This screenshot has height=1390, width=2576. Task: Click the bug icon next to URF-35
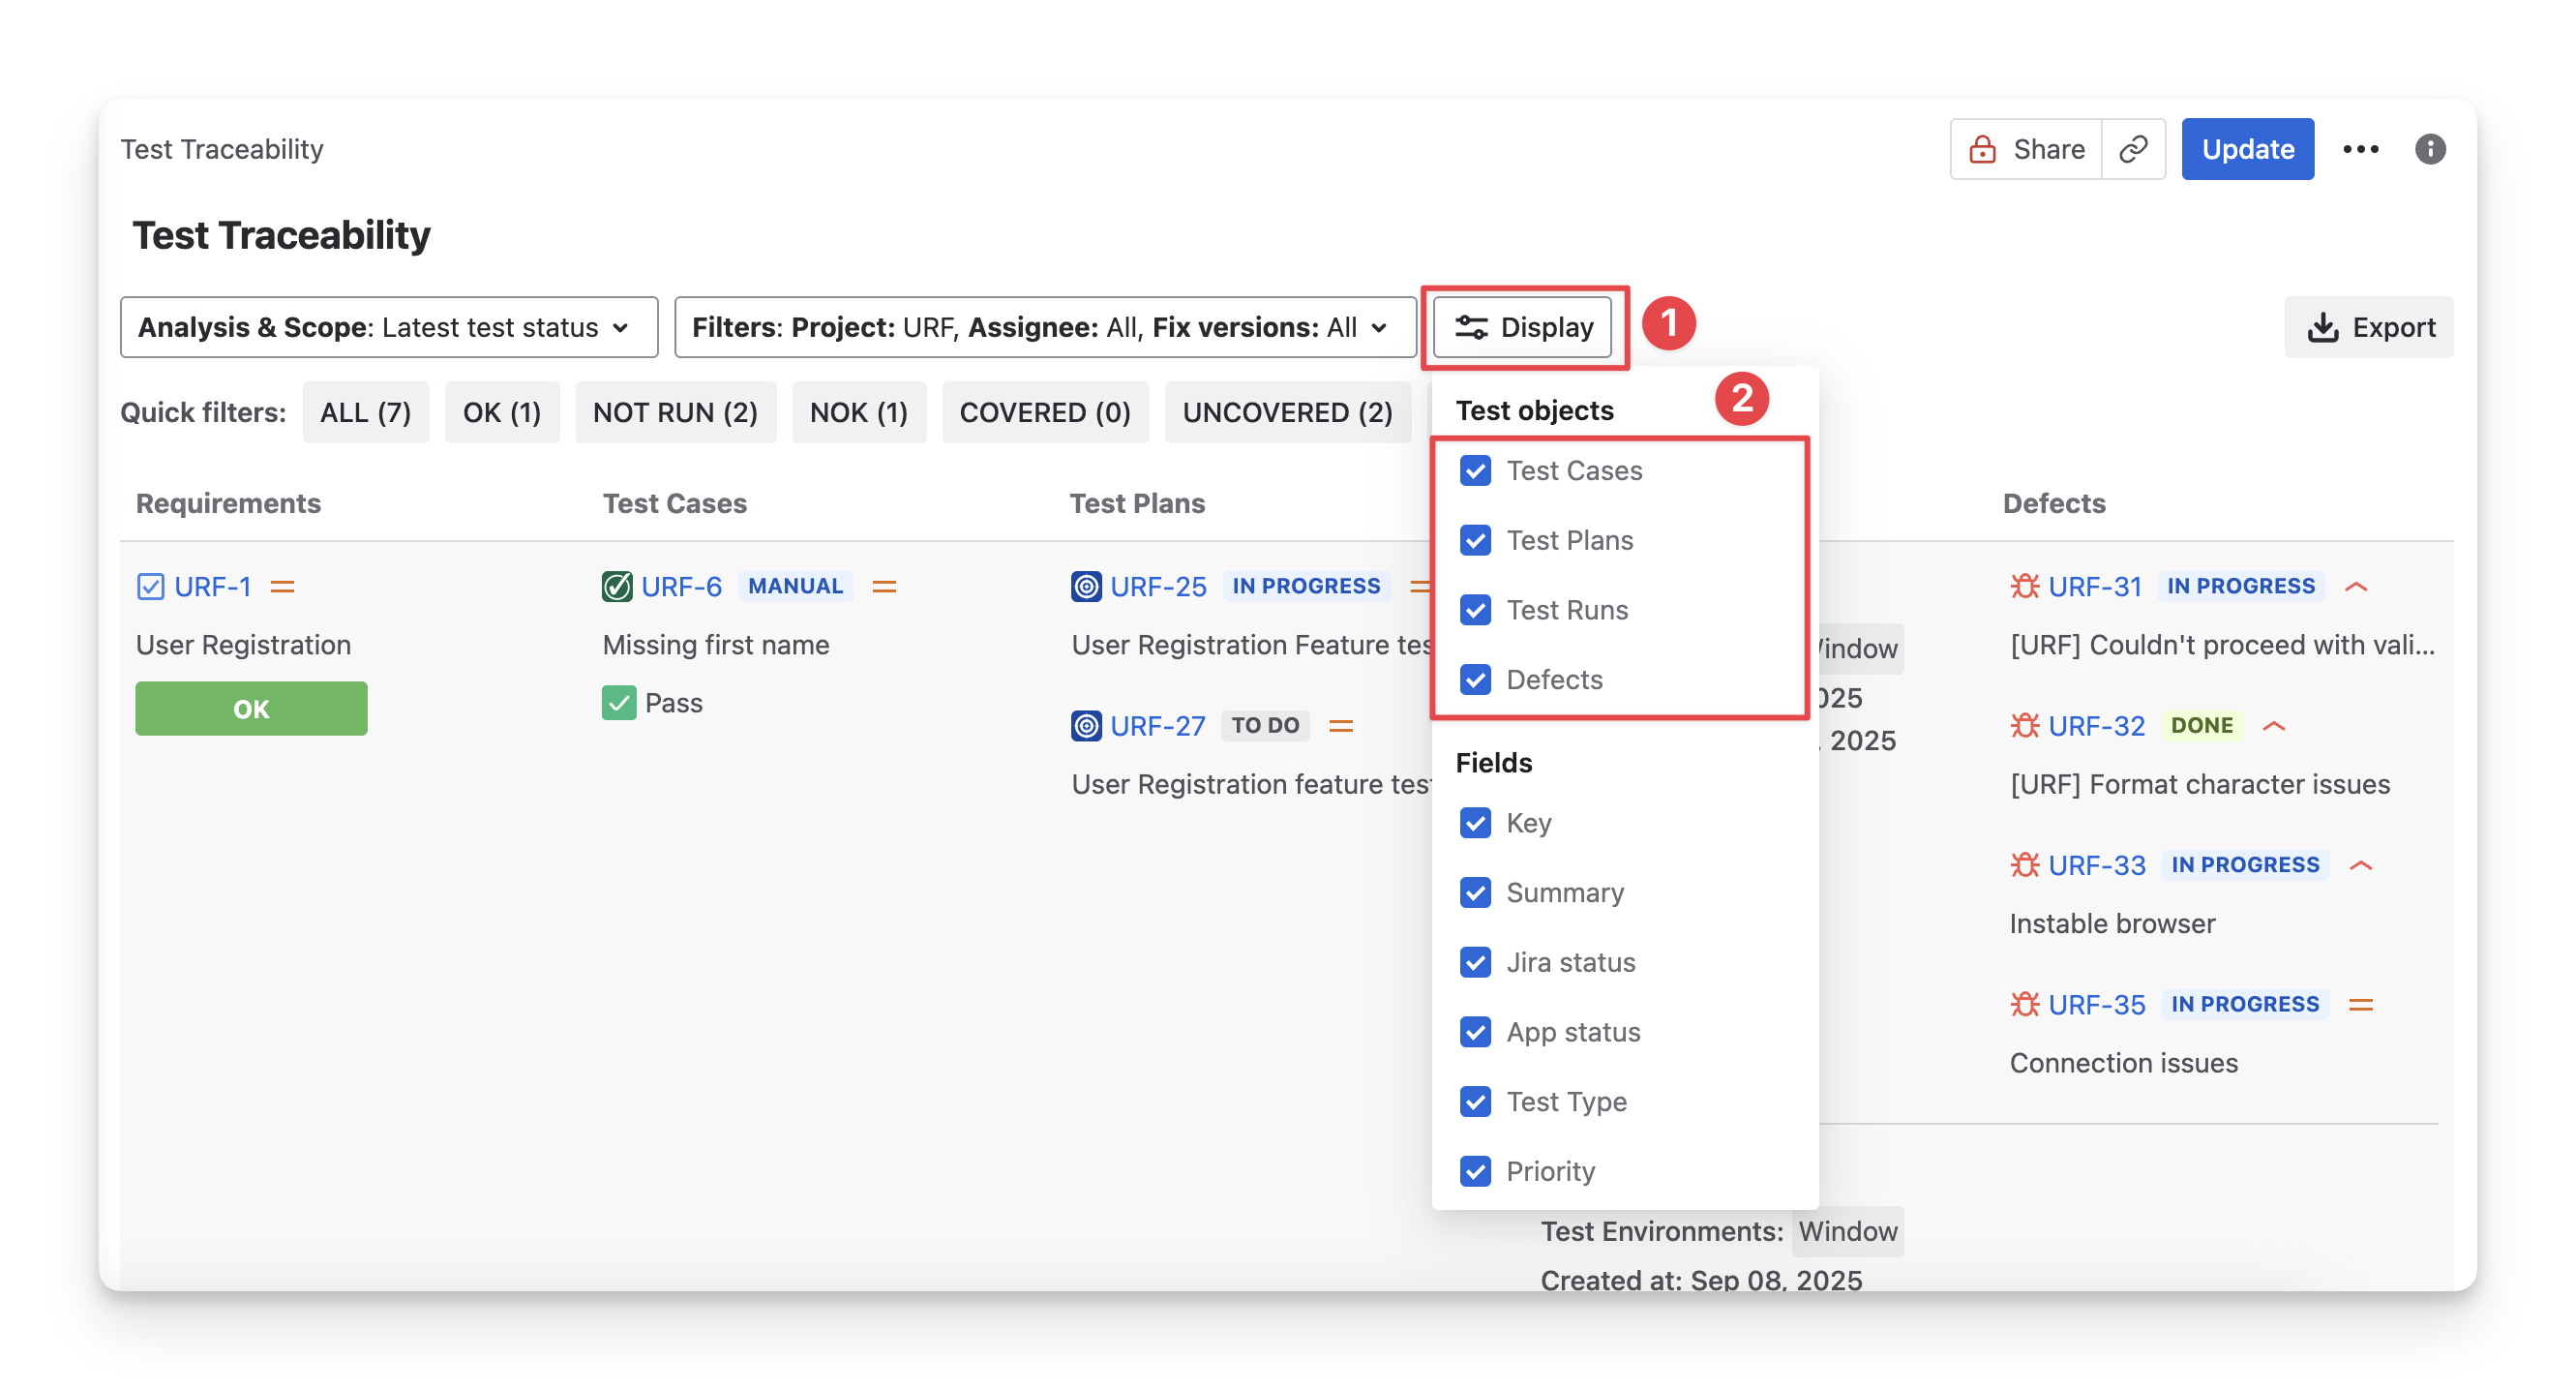(2024, 1004)
